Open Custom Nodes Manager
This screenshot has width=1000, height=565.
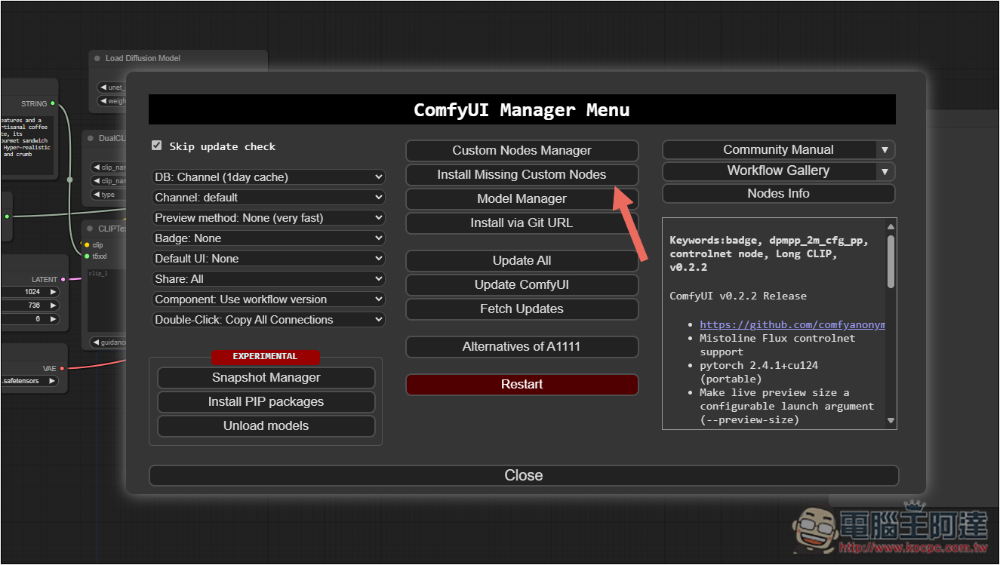(521, 151)
